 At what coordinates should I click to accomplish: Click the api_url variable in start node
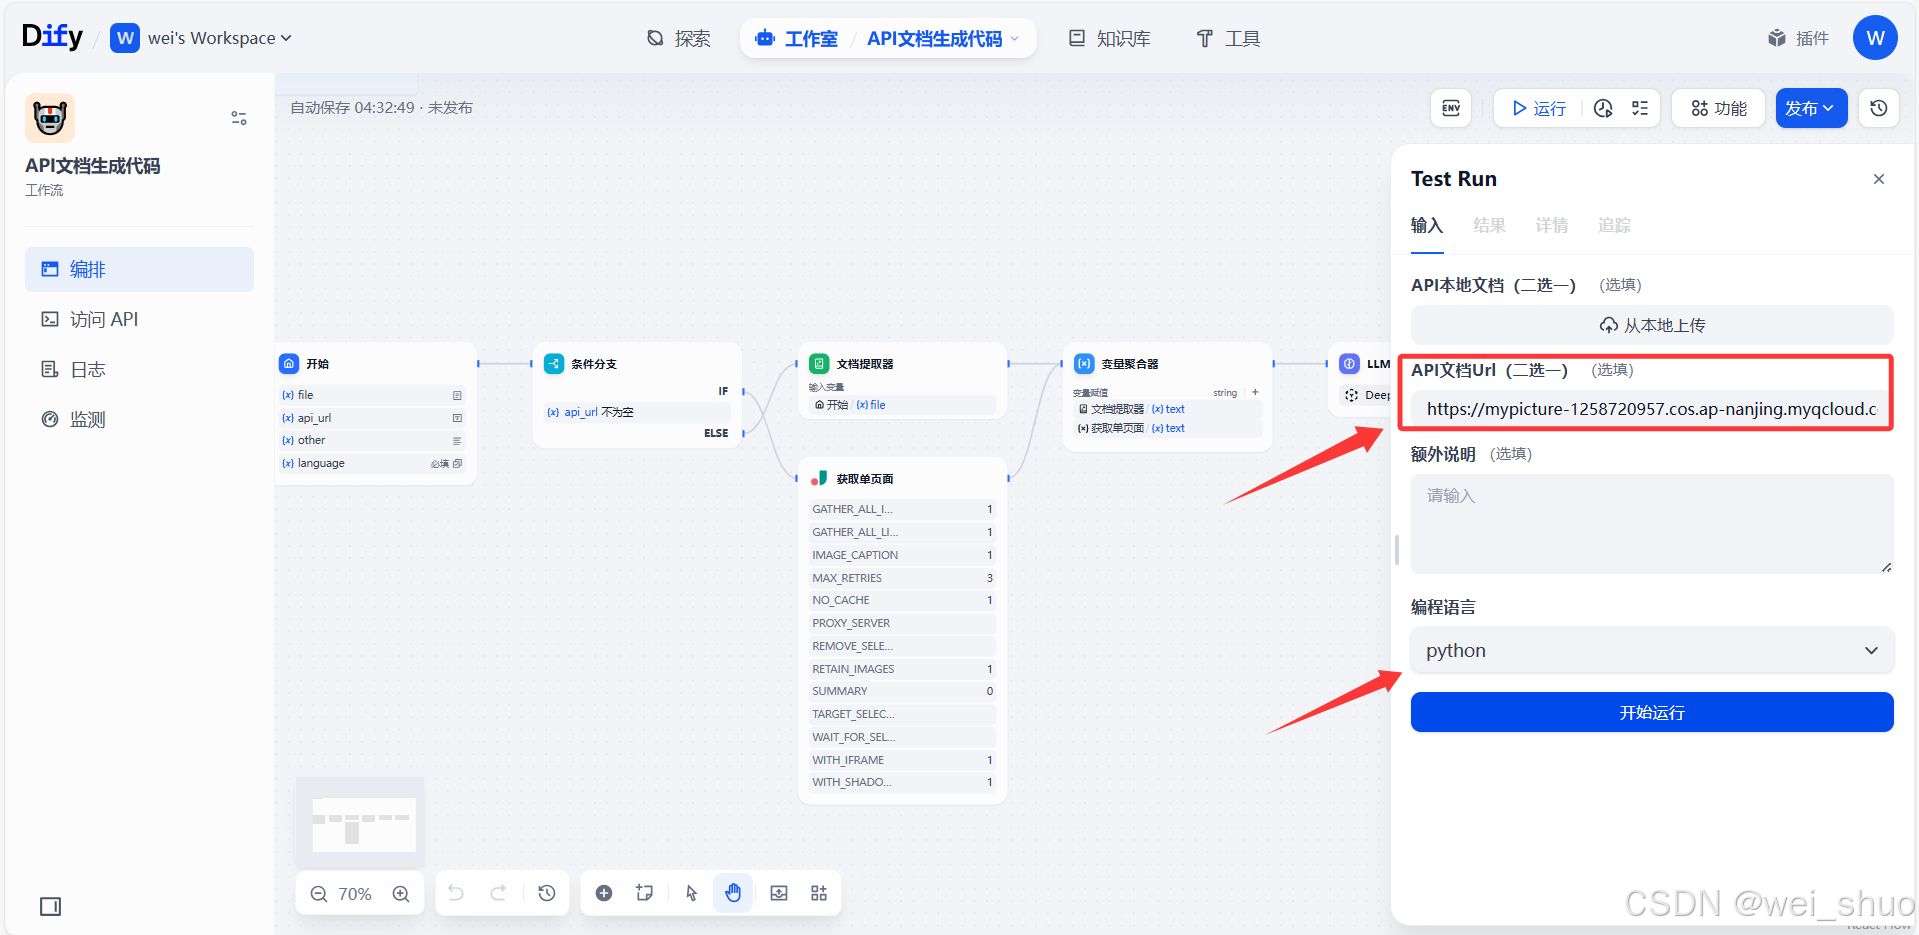tap(372, 418)
